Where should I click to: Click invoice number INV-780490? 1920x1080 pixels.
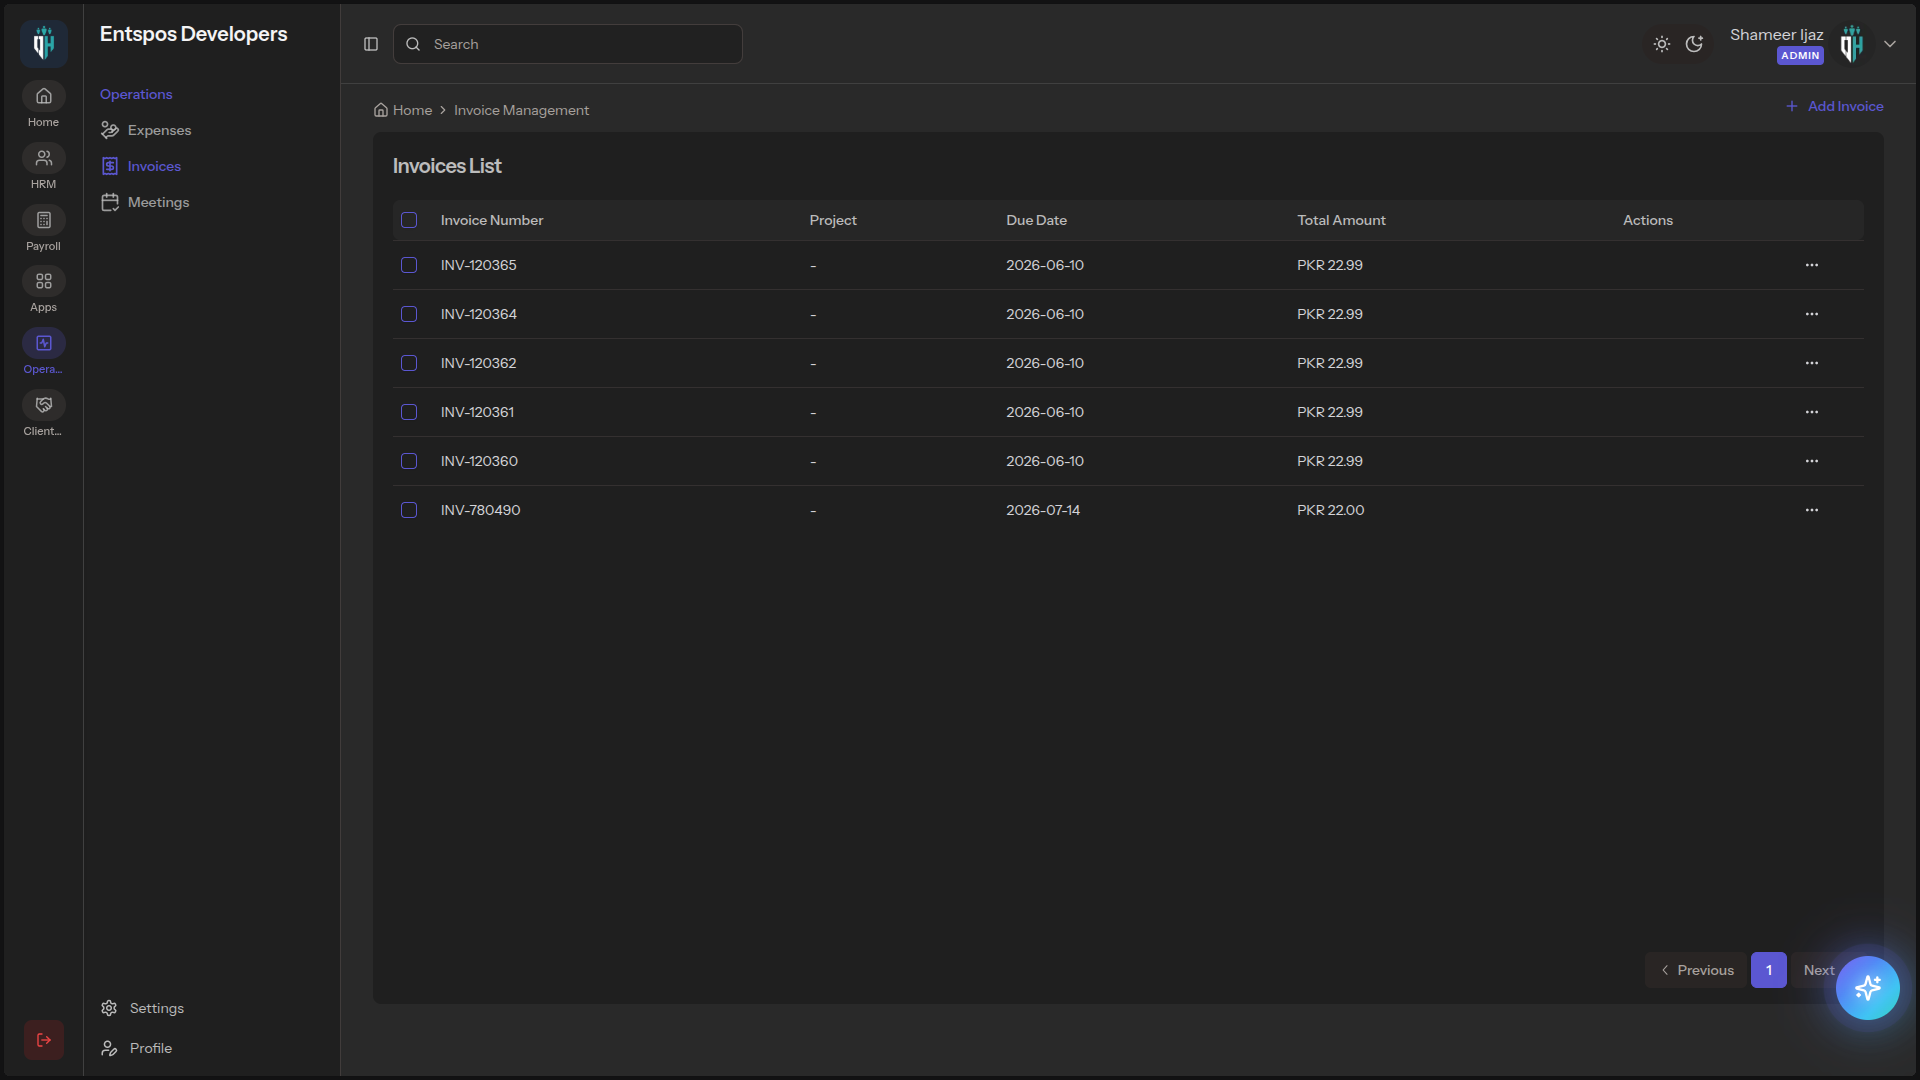481,510
